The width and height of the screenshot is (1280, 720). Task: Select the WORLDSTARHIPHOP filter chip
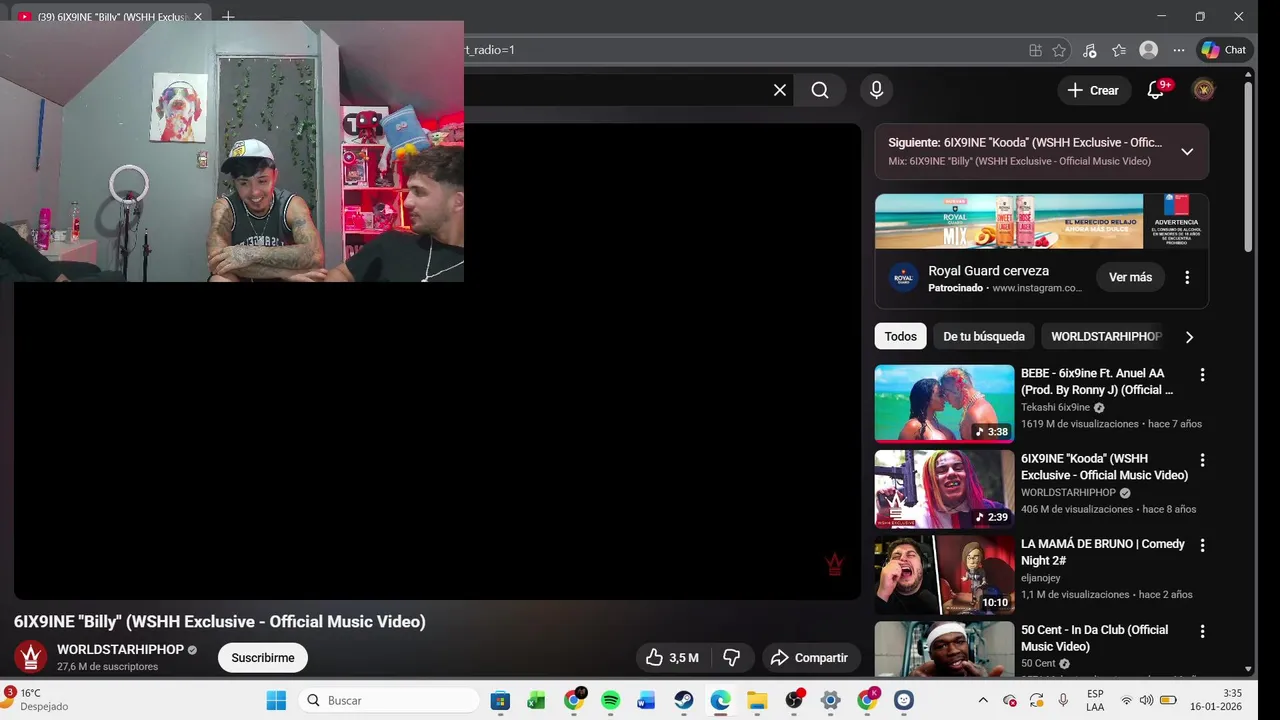[1106, 336]
